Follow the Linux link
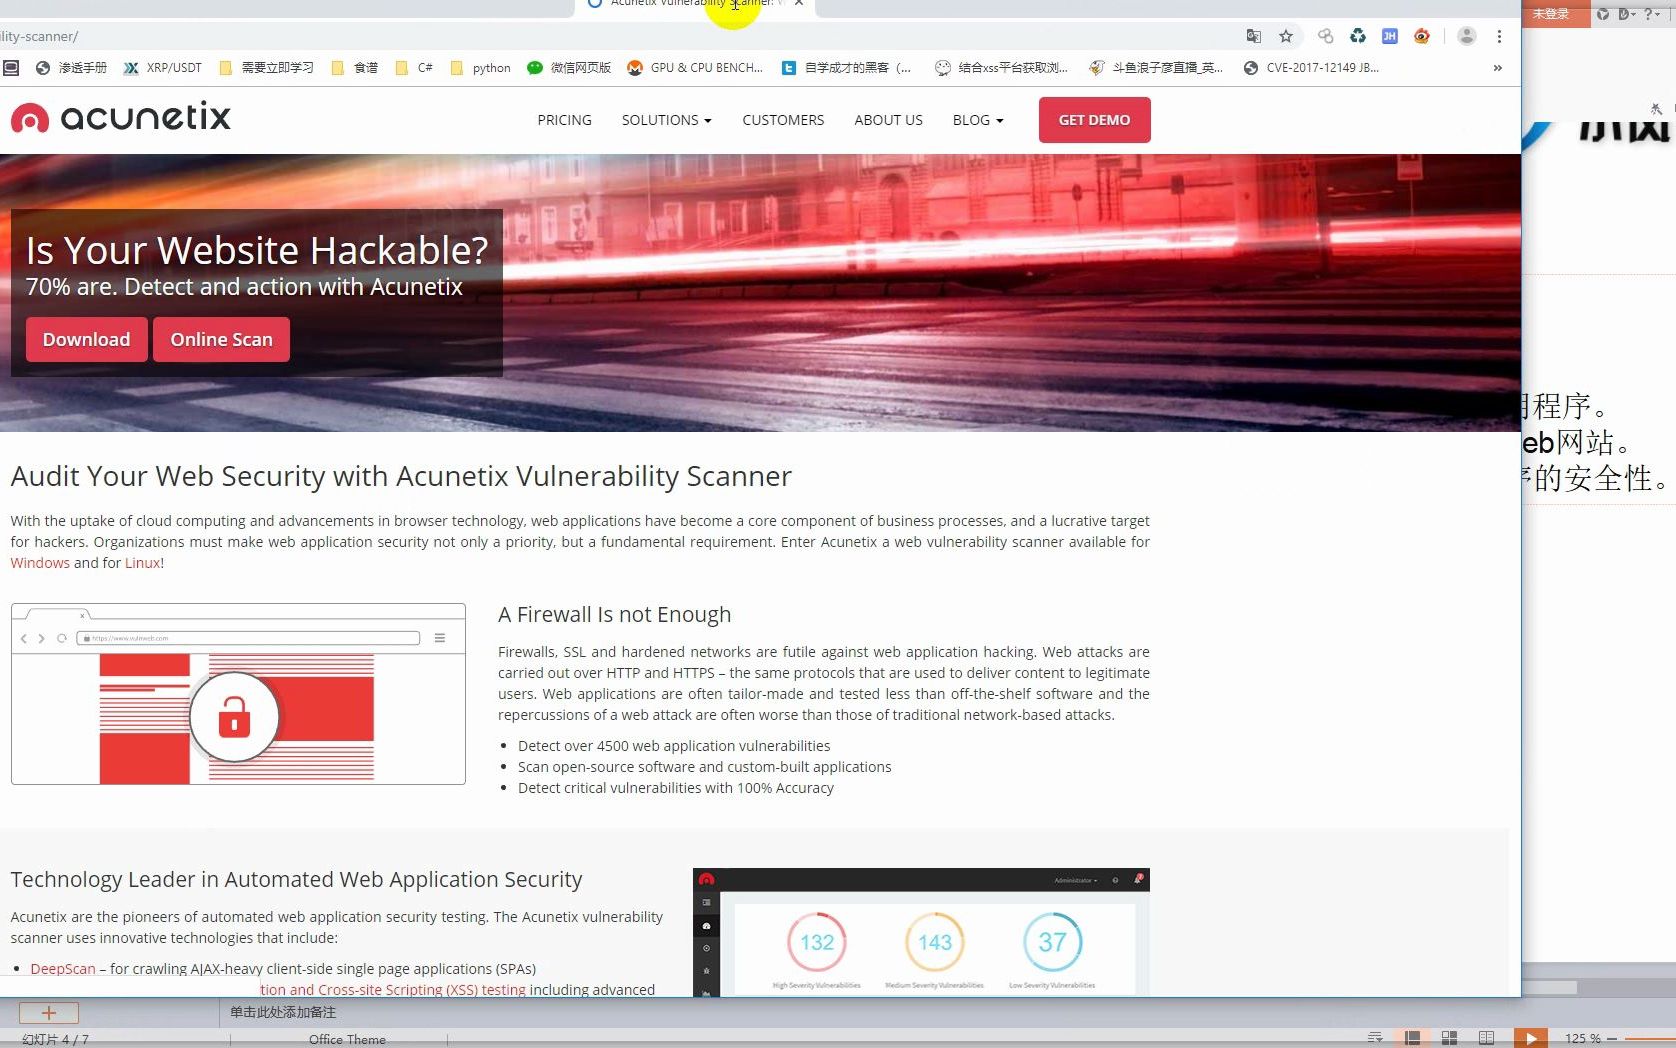Viewport: 1676px width, 1048px height. pos(142,563)
